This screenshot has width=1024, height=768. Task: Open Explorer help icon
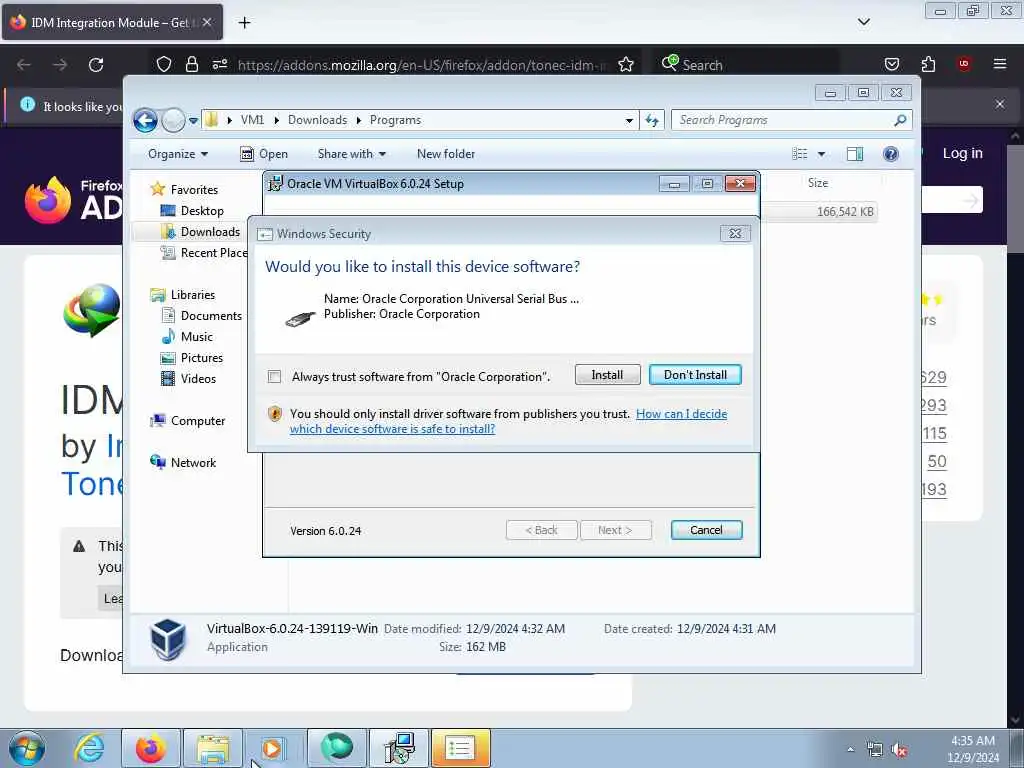891,154
